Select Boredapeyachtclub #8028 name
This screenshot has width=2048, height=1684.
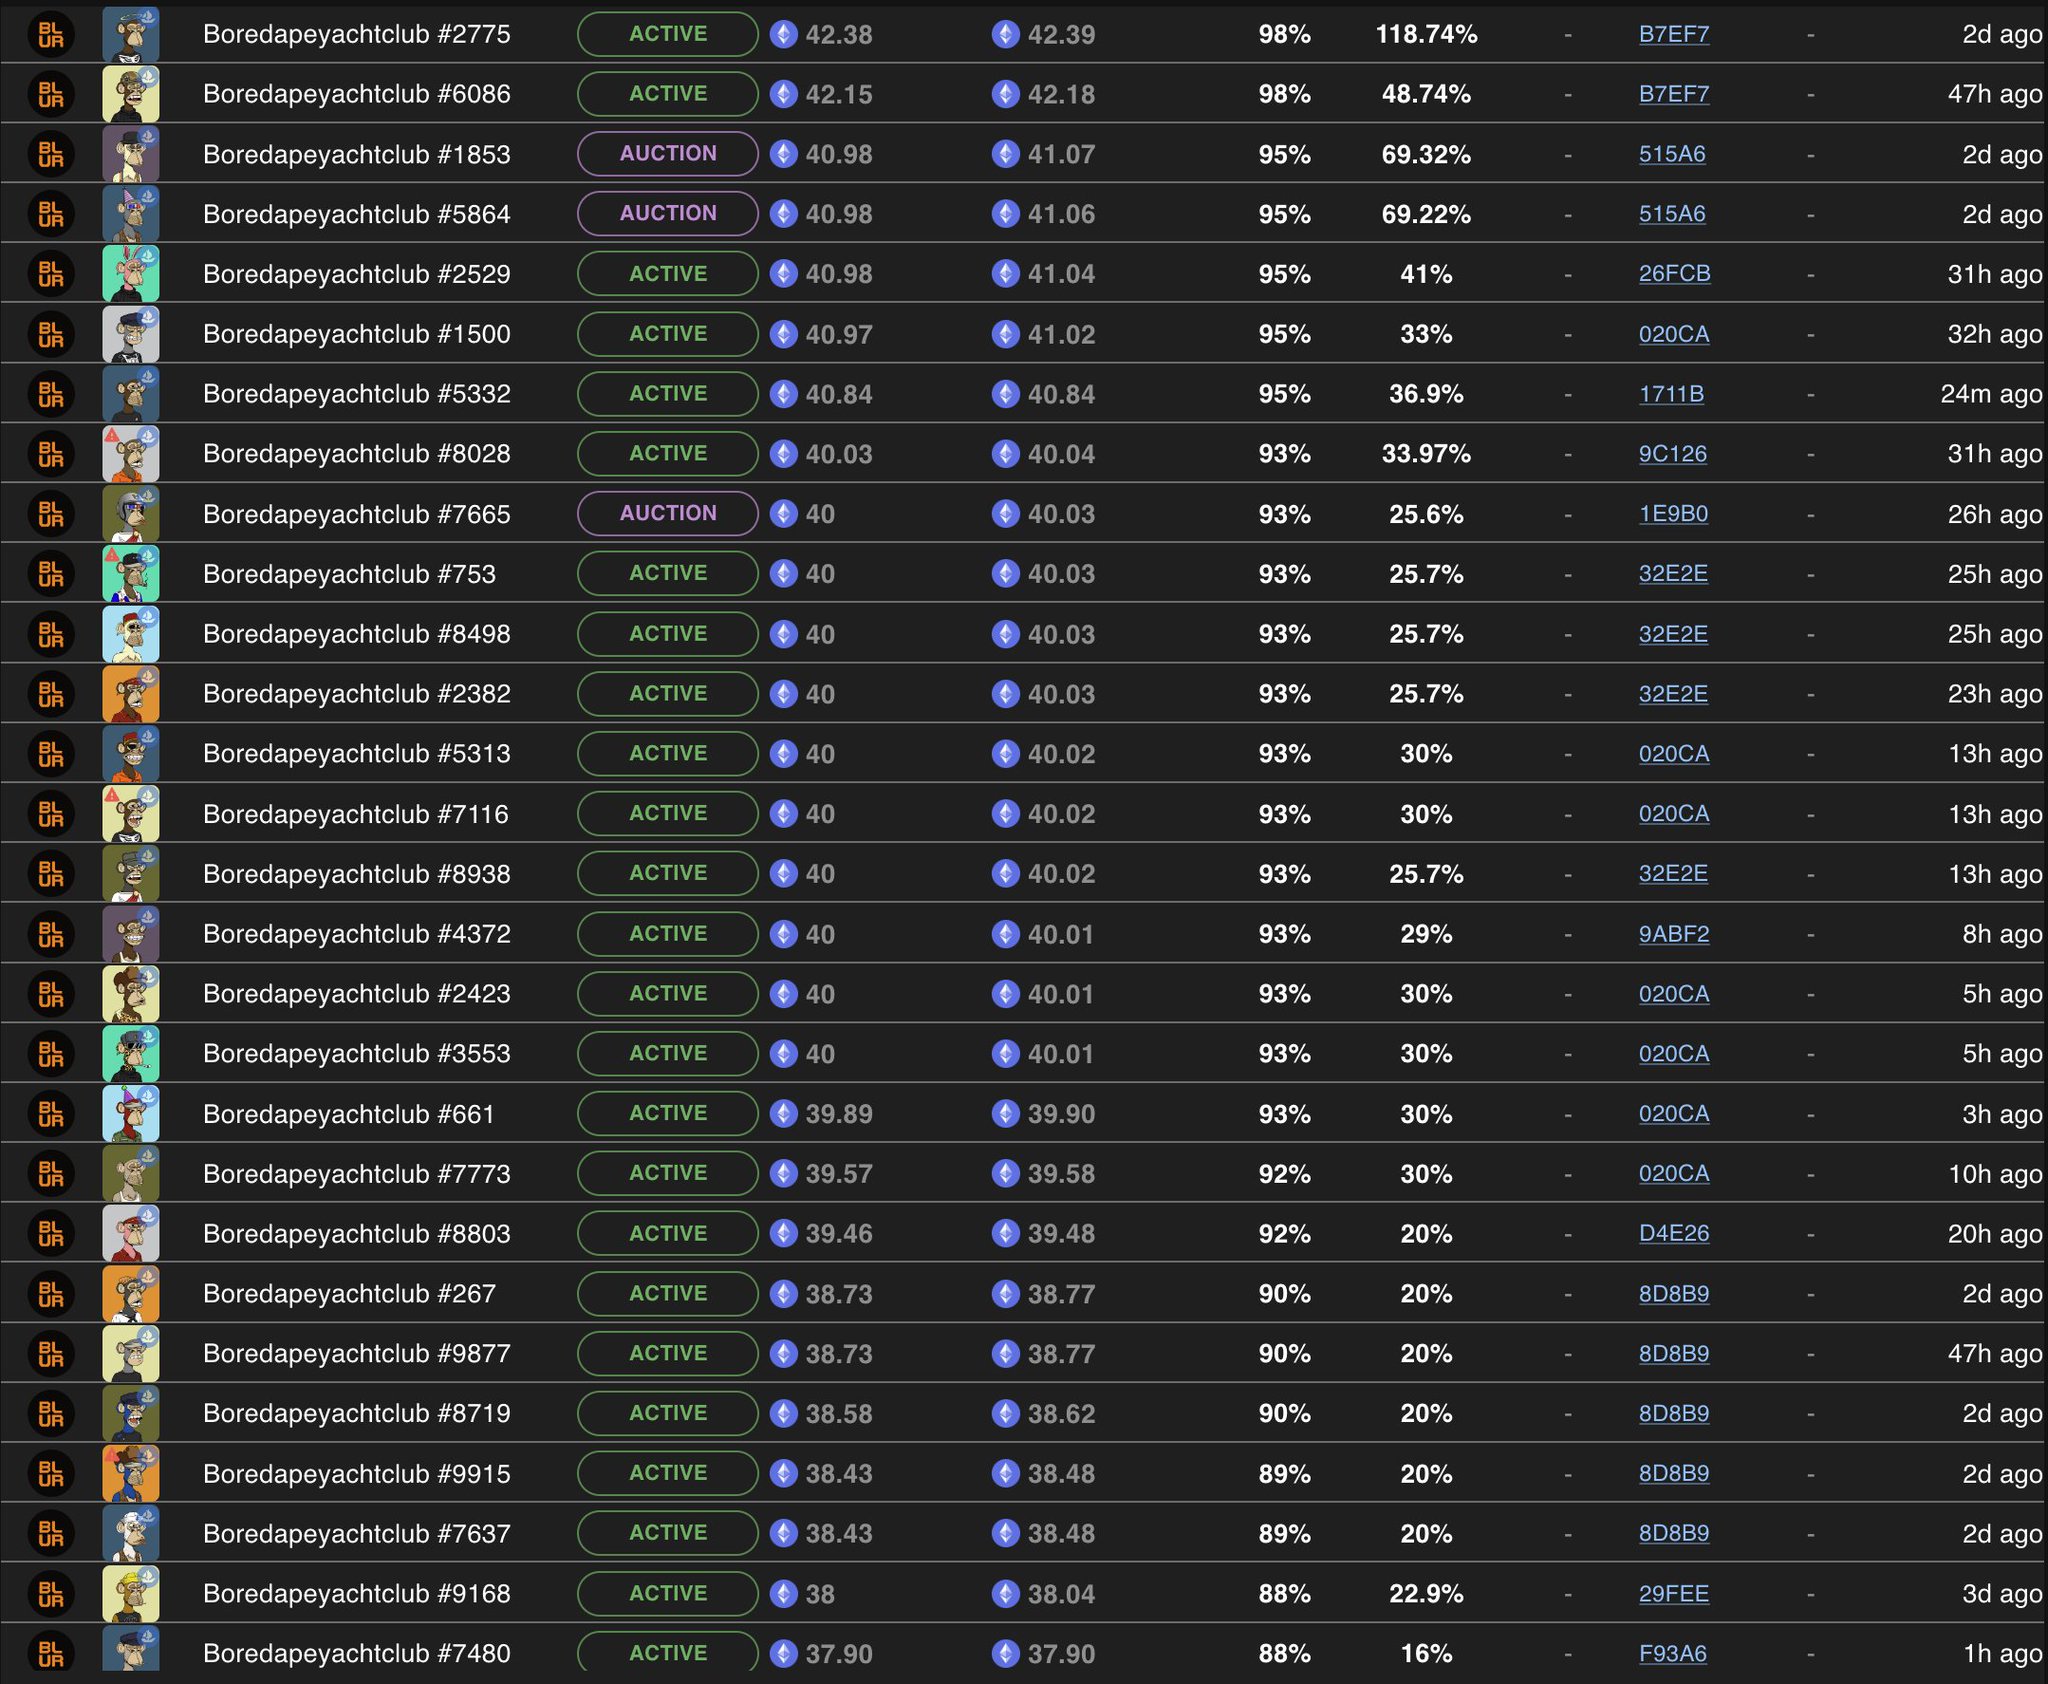(357, 454)
